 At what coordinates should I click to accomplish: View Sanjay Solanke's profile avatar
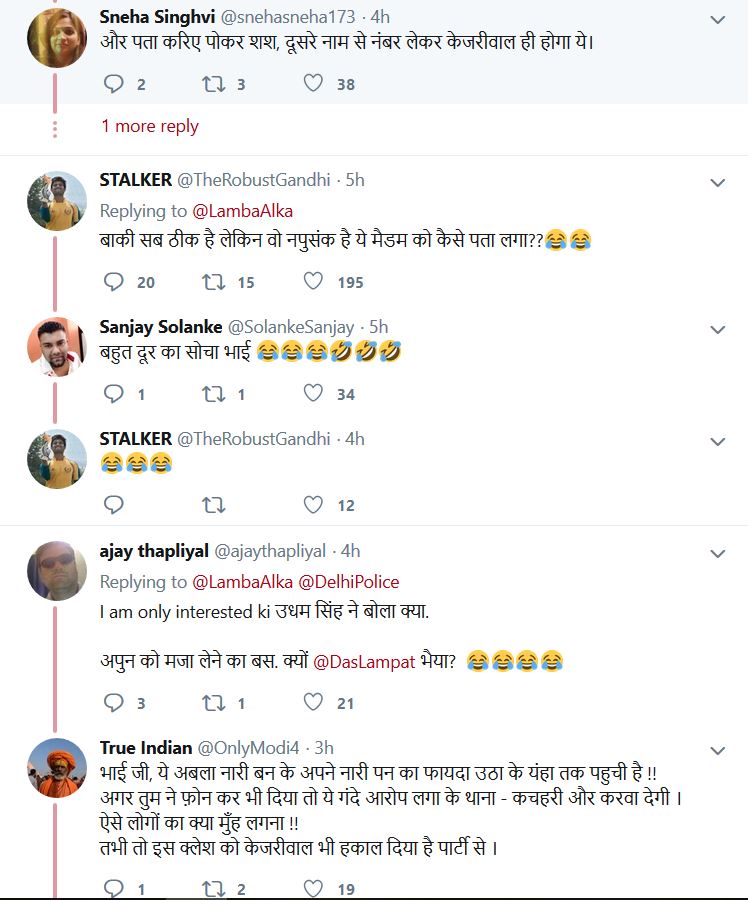56,346
